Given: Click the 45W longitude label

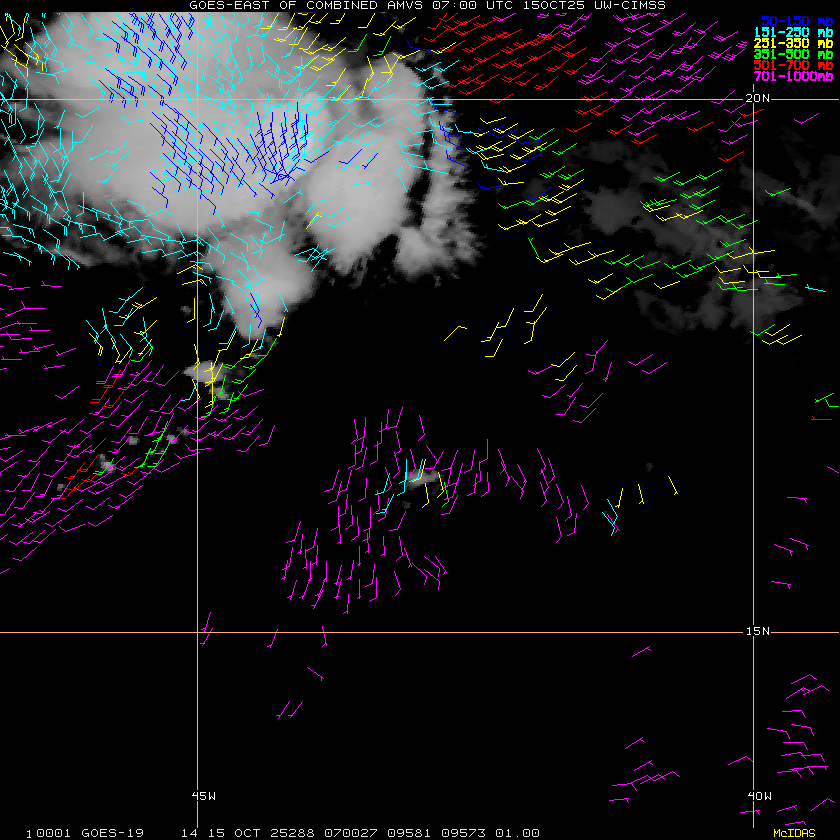Looking at the screenshot, I should tap(204, 796).
